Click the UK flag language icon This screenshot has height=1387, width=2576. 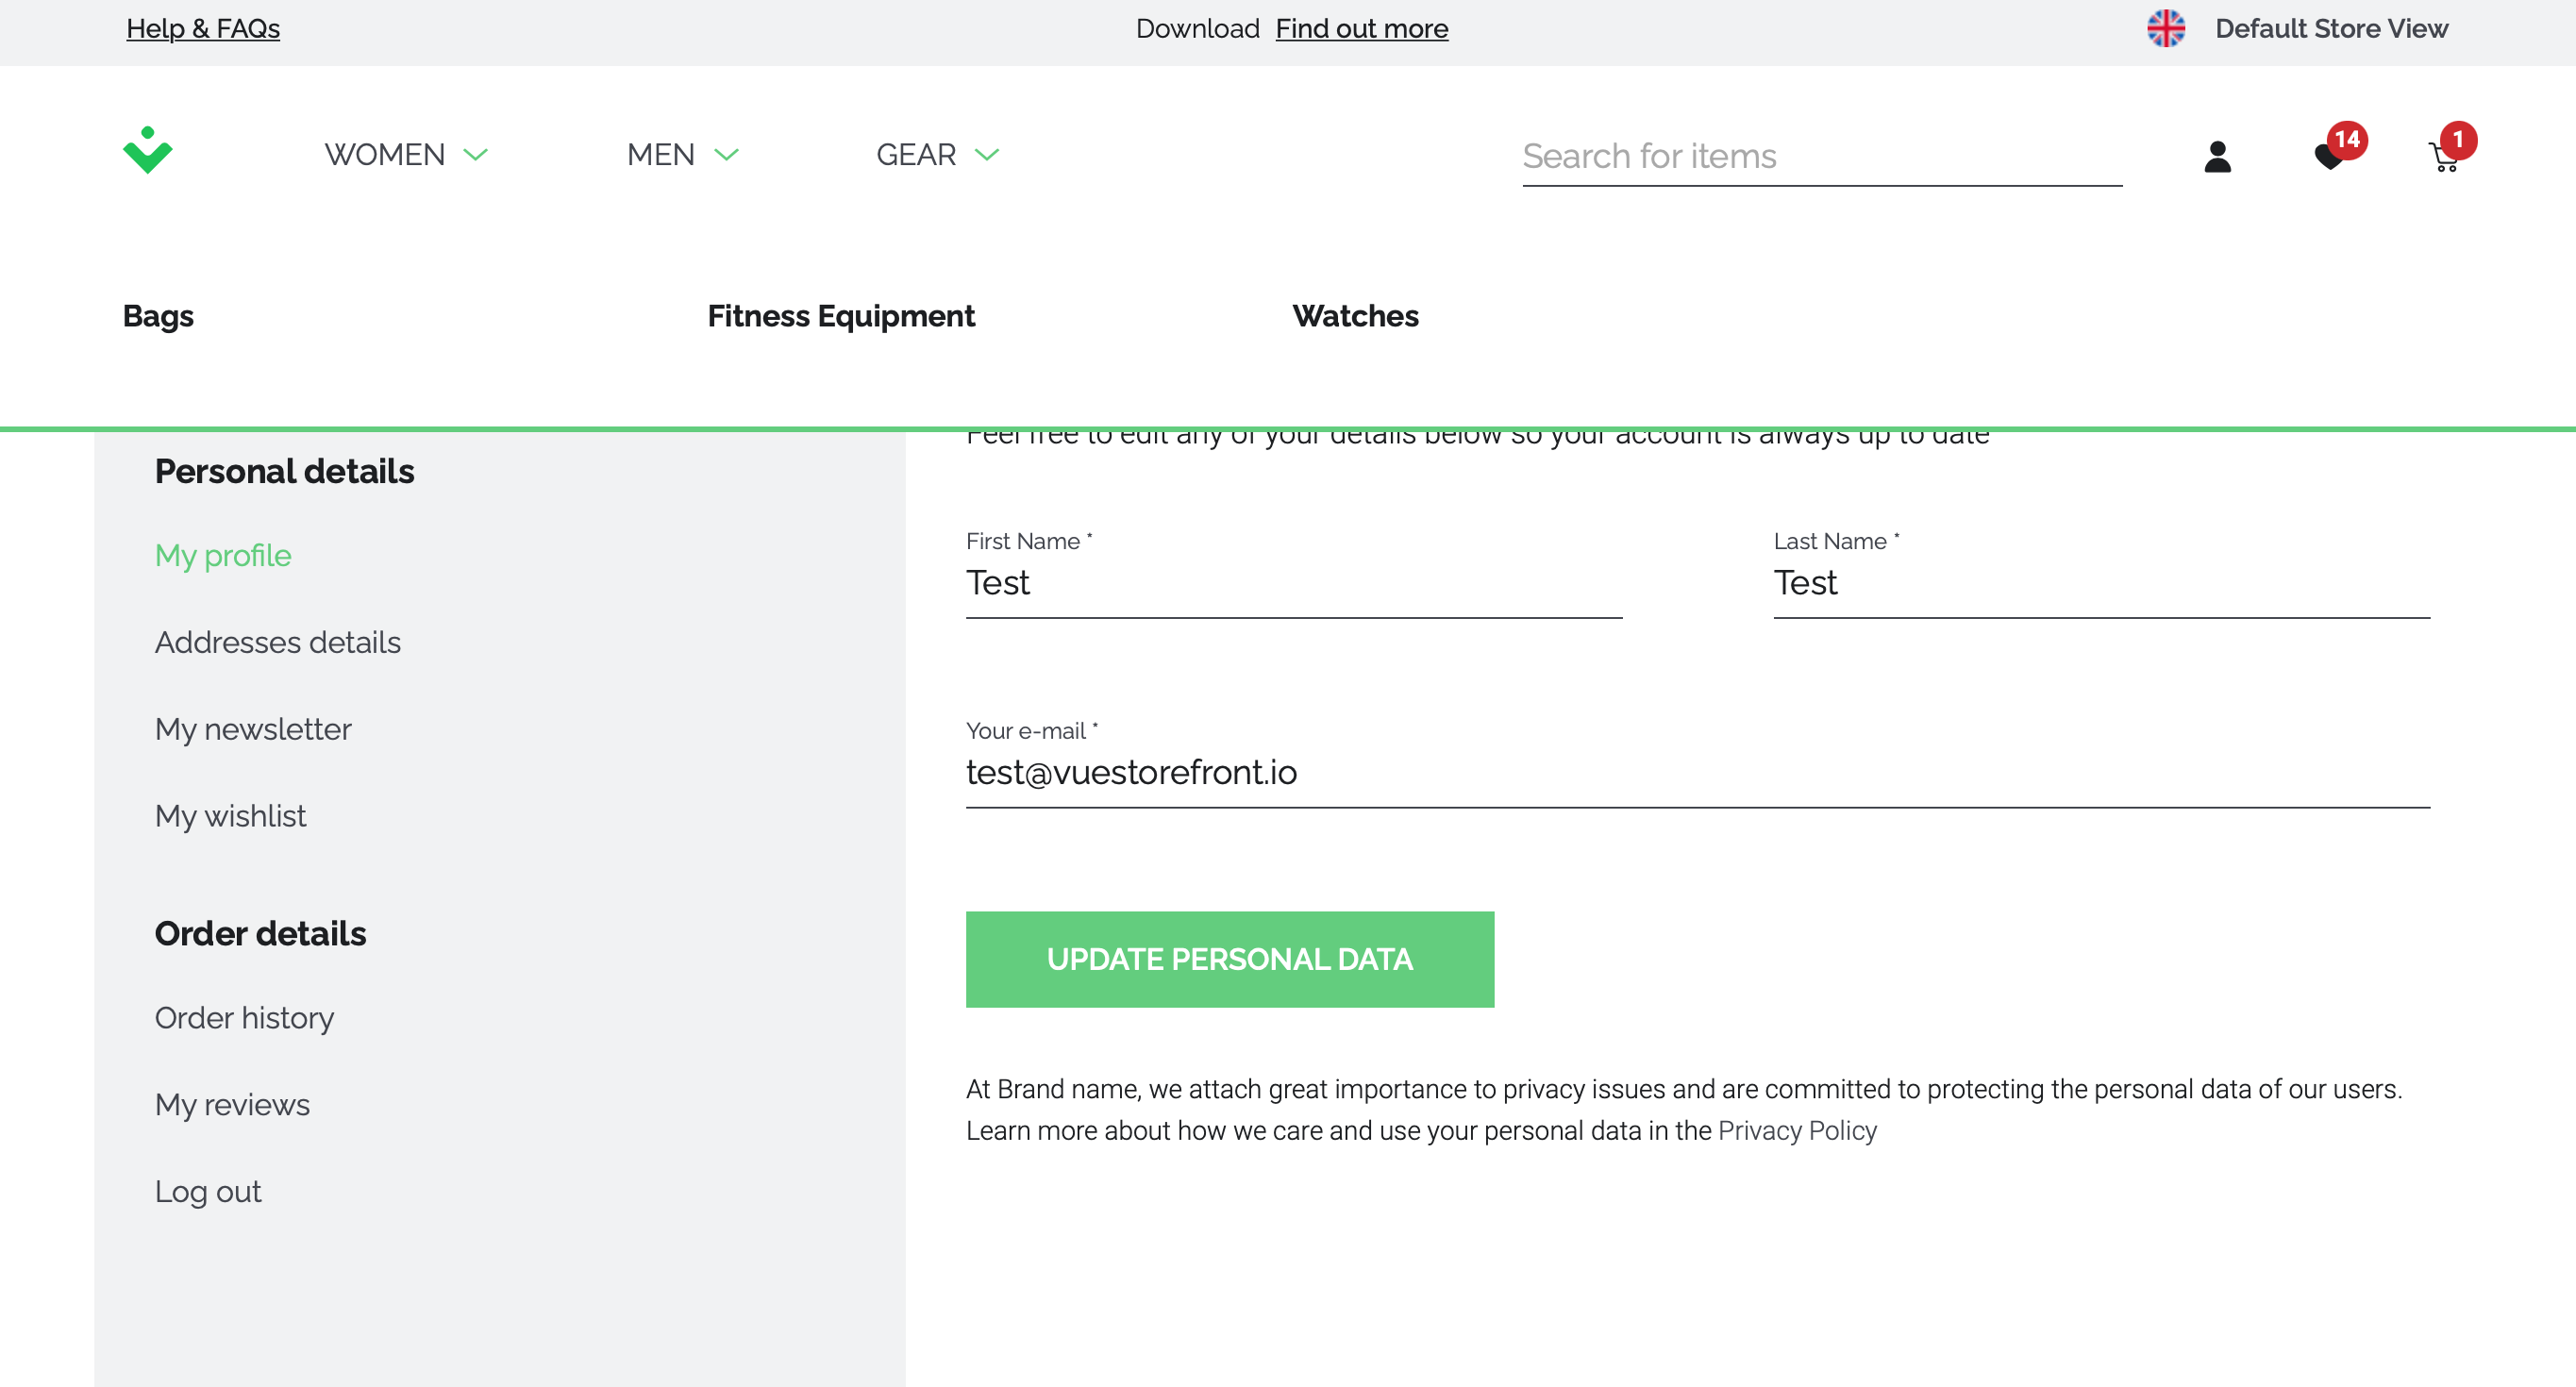[x=2166, y=28]
